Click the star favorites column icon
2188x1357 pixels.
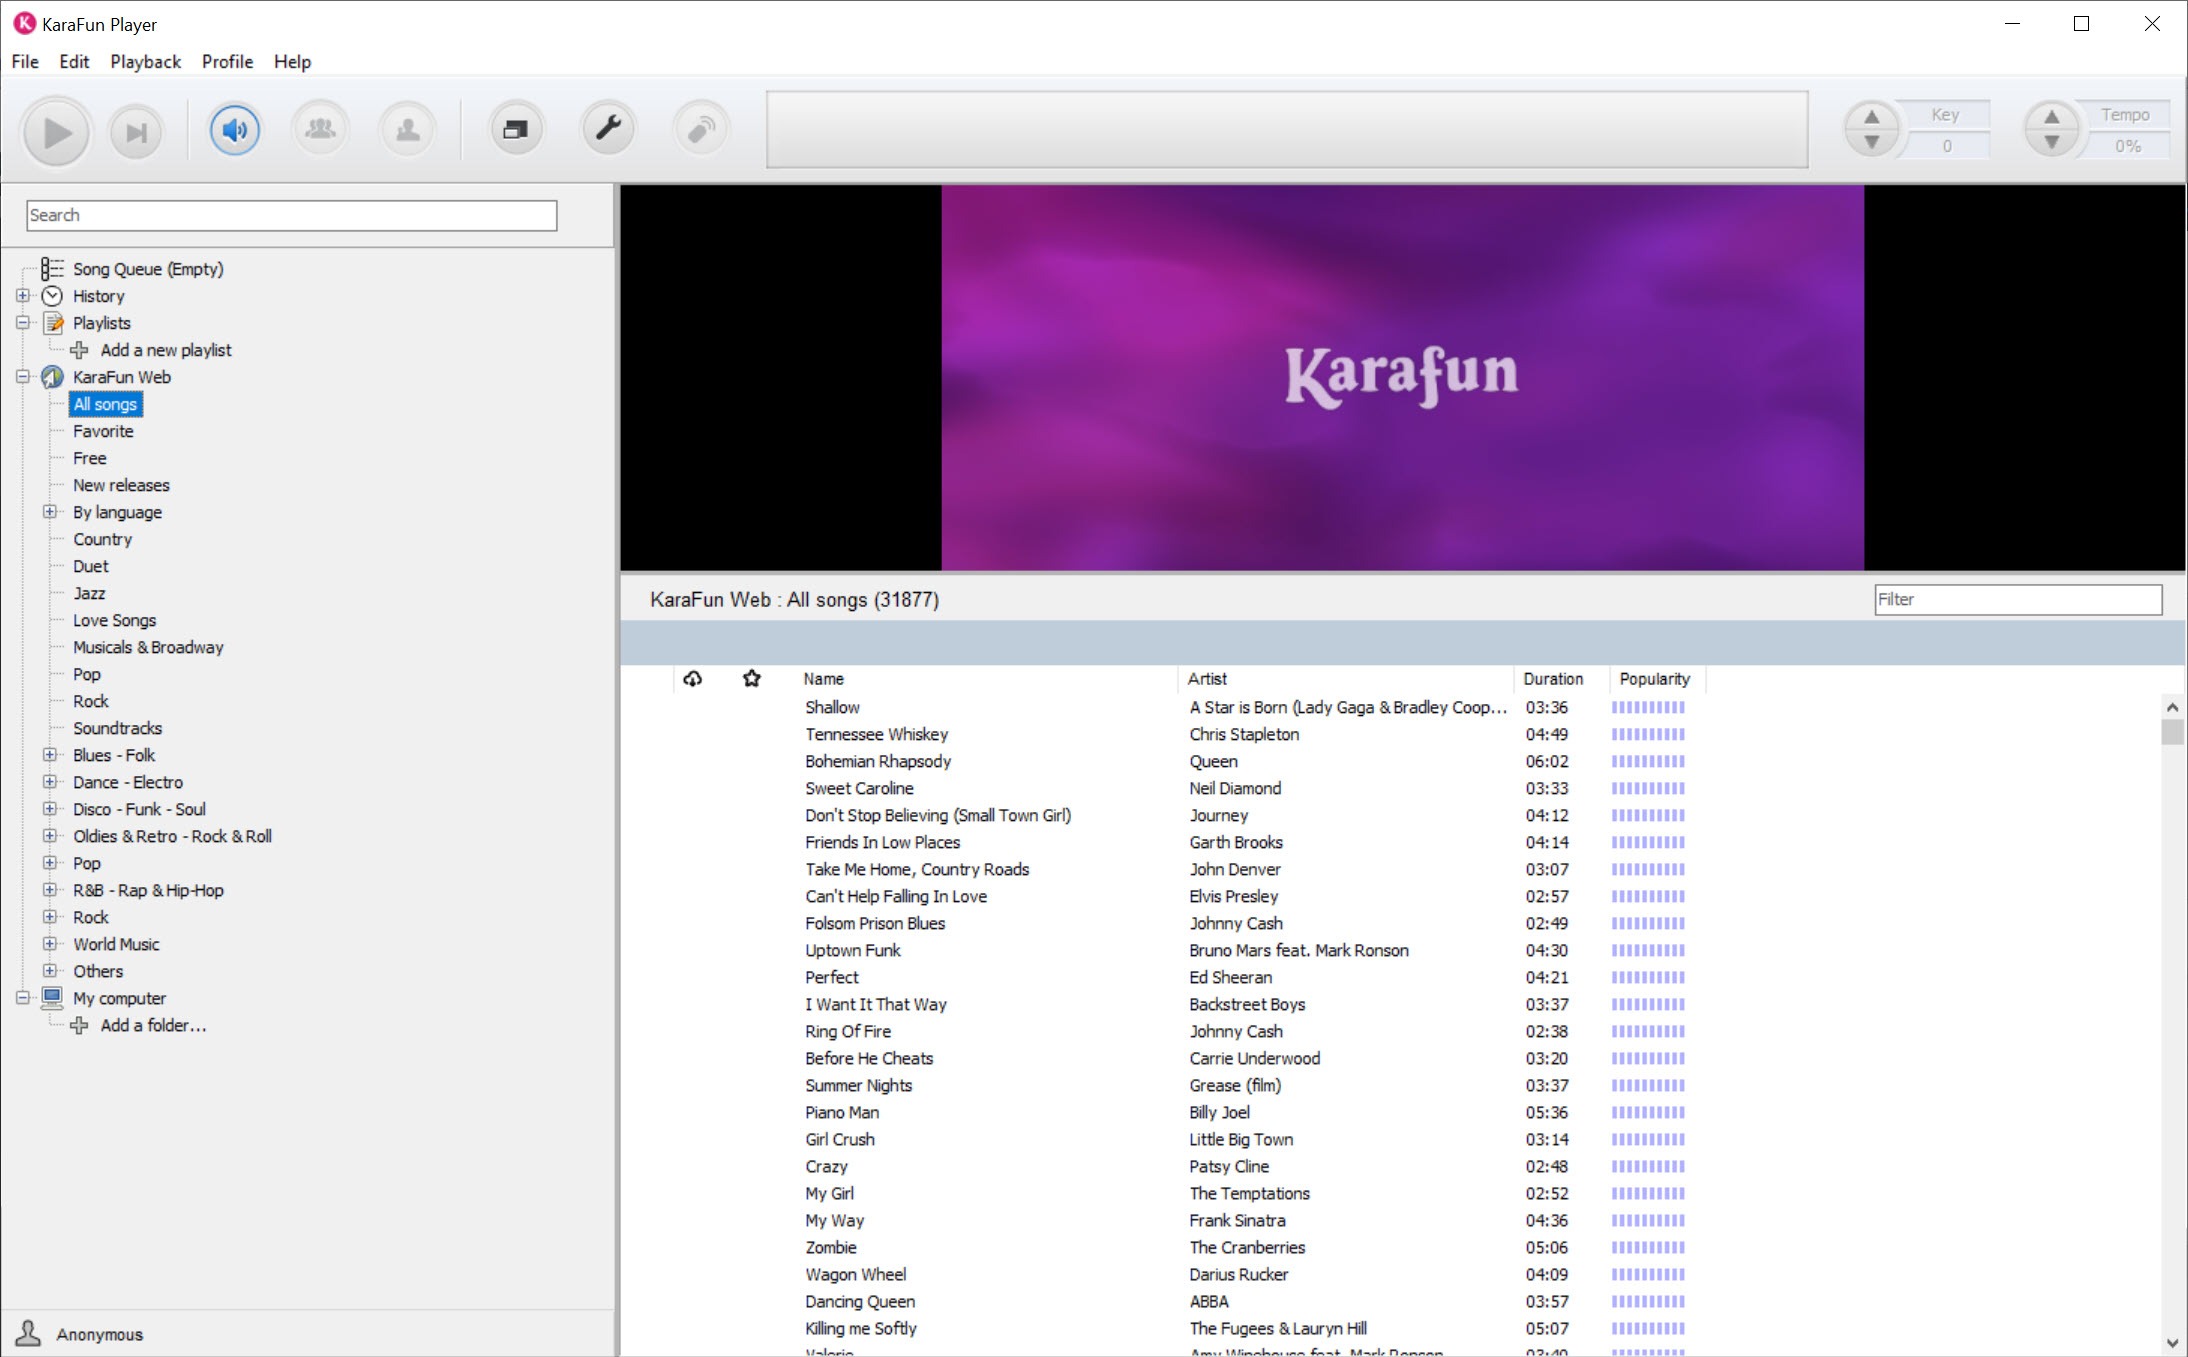tap(751, 679)
